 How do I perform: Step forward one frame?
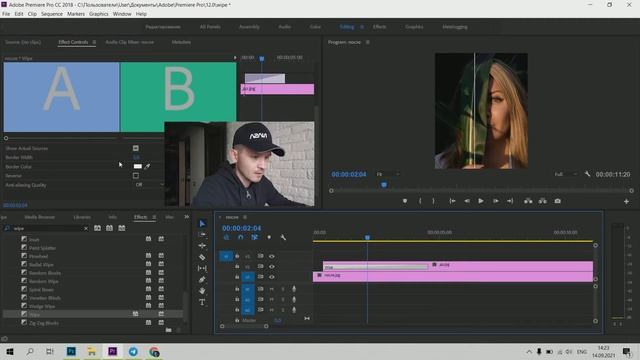[x=496, y=201]
